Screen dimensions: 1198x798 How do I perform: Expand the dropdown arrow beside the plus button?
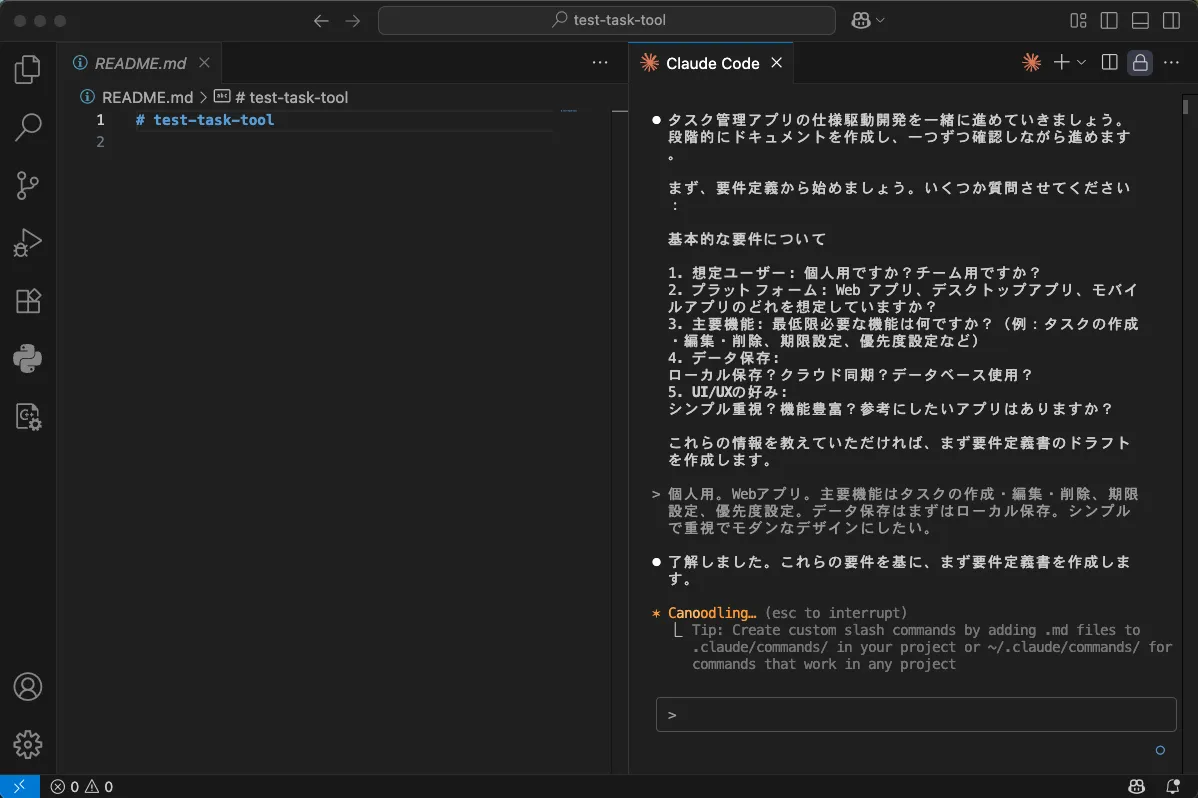point(1081,63)
